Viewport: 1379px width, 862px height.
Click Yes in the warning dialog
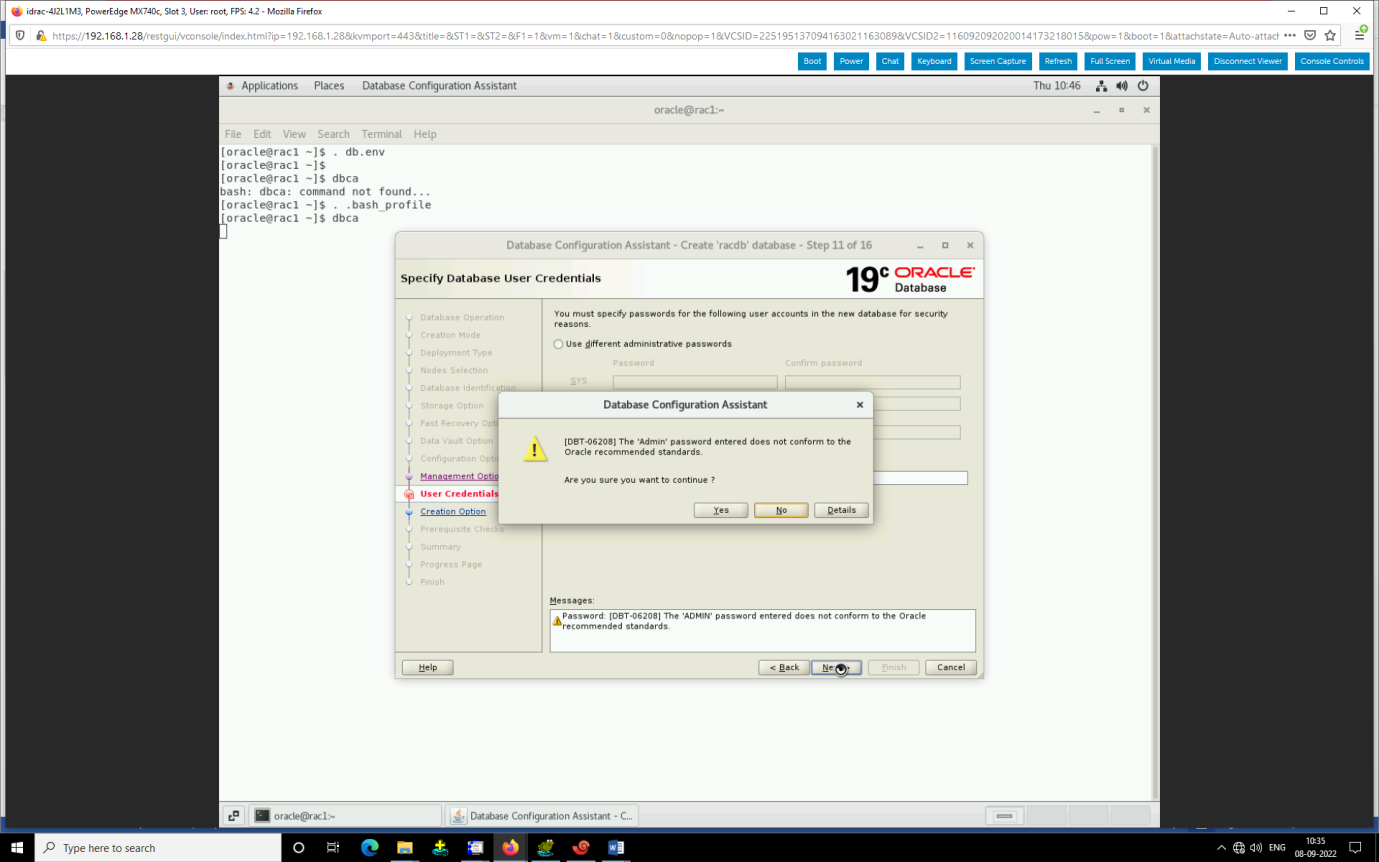point(721,510)
